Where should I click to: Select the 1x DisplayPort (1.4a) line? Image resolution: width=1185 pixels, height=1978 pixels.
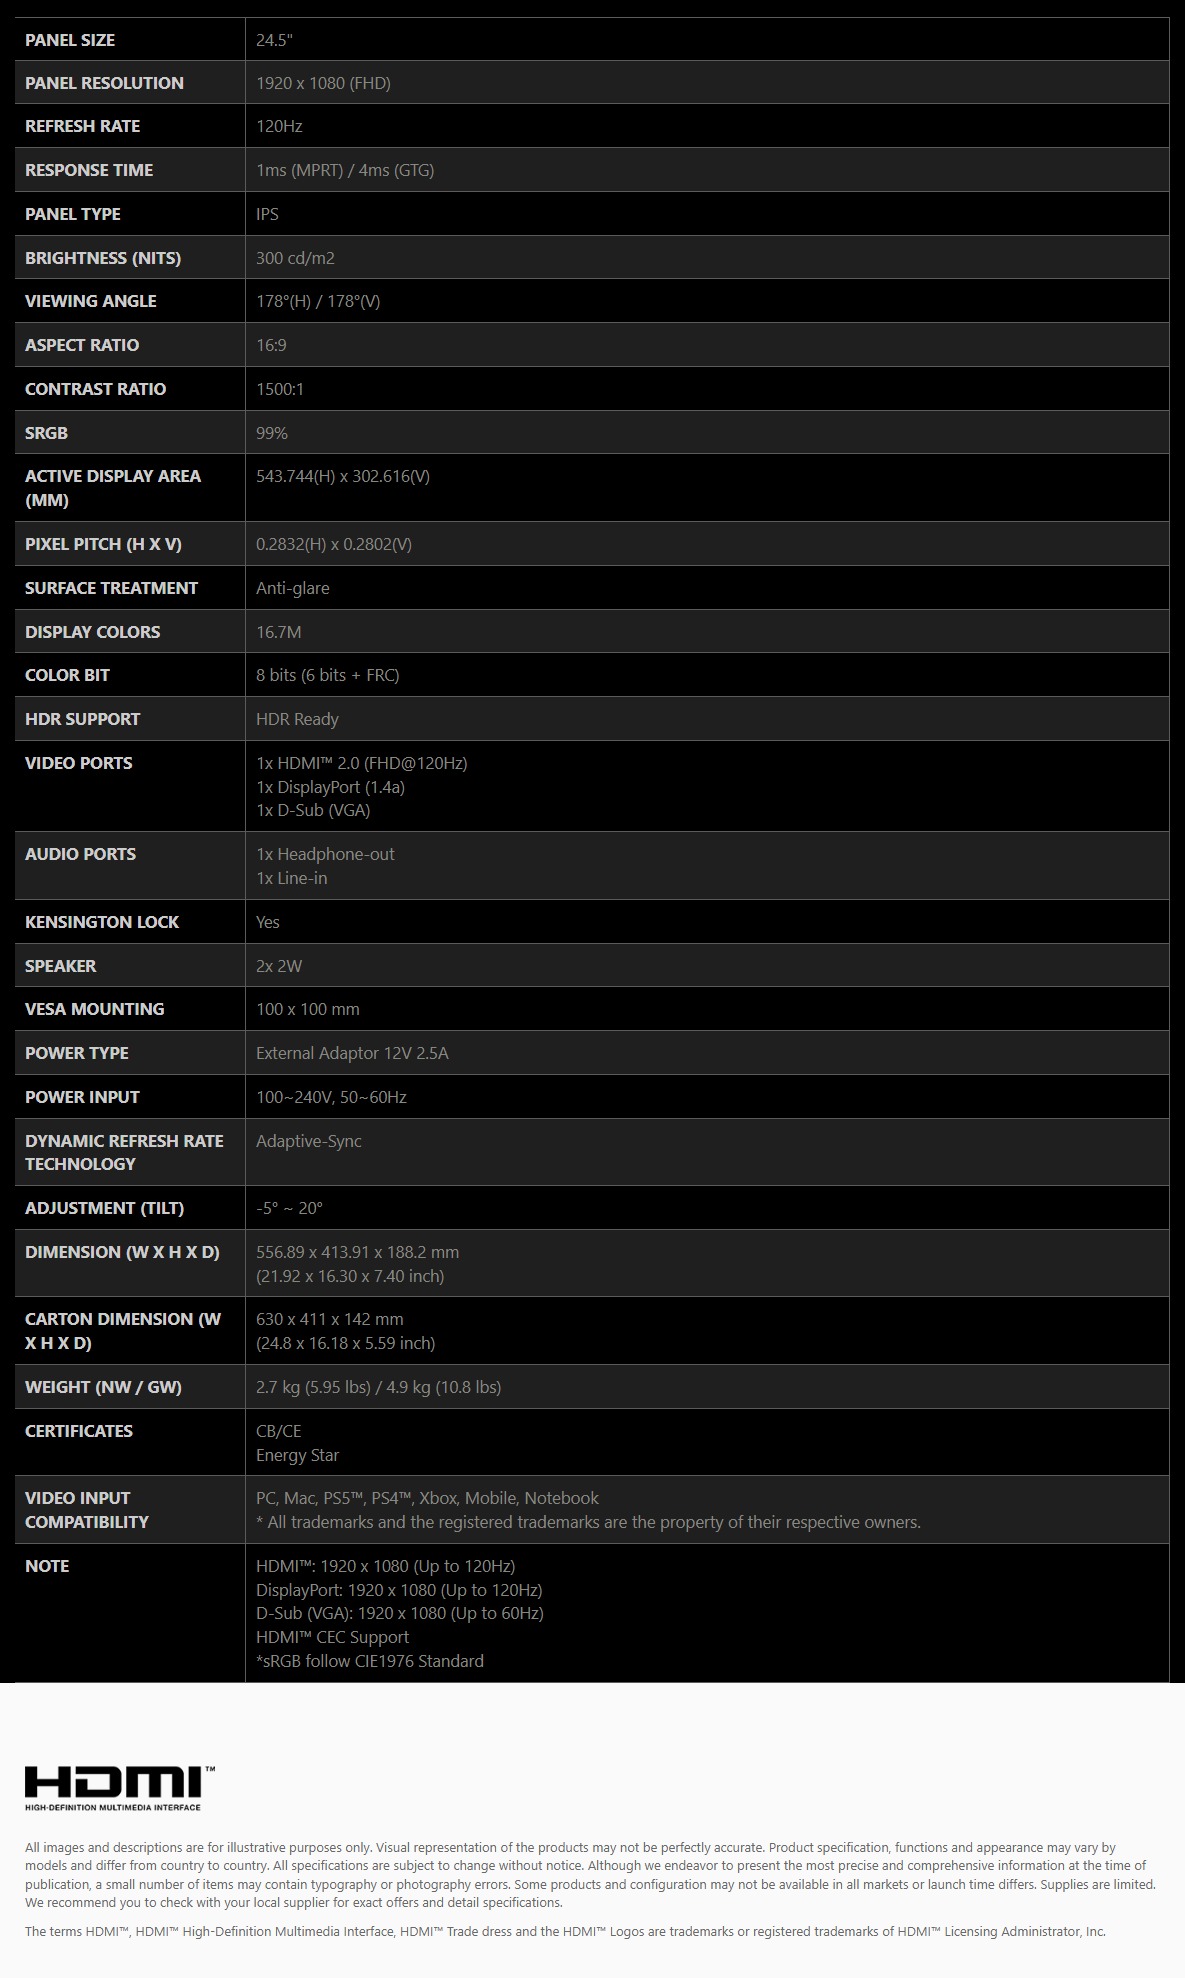(x=330, y=787)
